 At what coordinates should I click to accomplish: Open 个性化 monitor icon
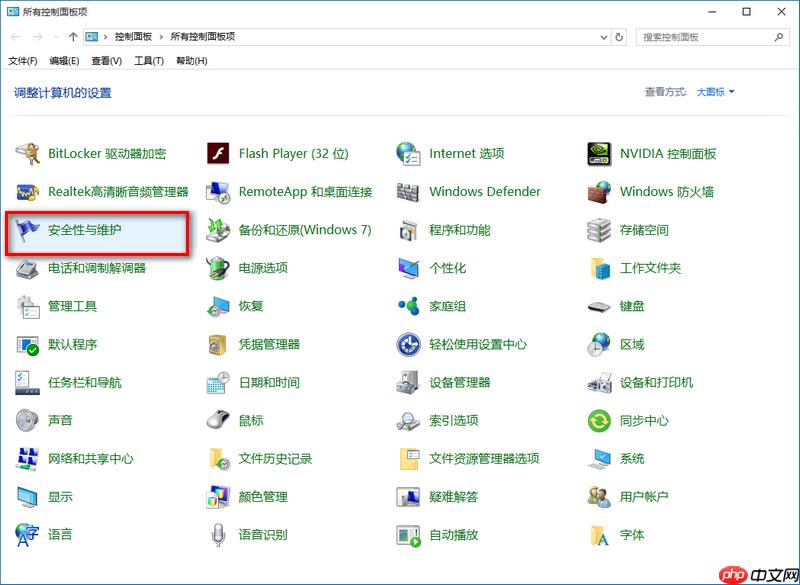point(408,268)
